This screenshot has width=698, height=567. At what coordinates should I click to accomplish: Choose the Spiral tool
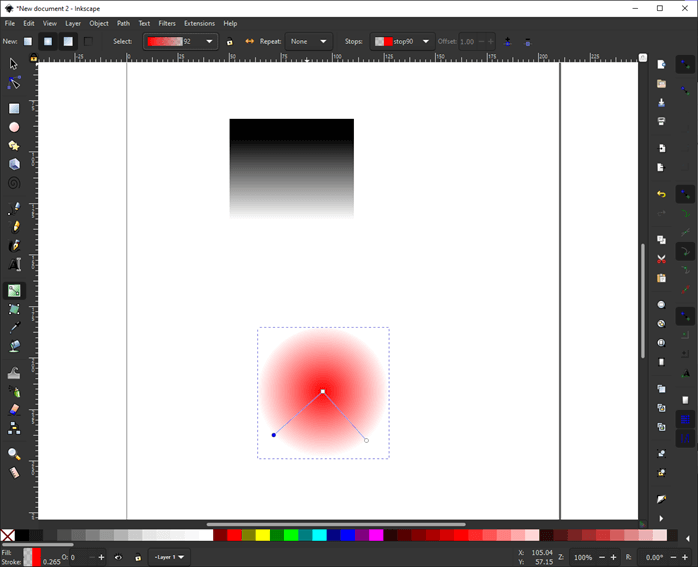point(14,184)
